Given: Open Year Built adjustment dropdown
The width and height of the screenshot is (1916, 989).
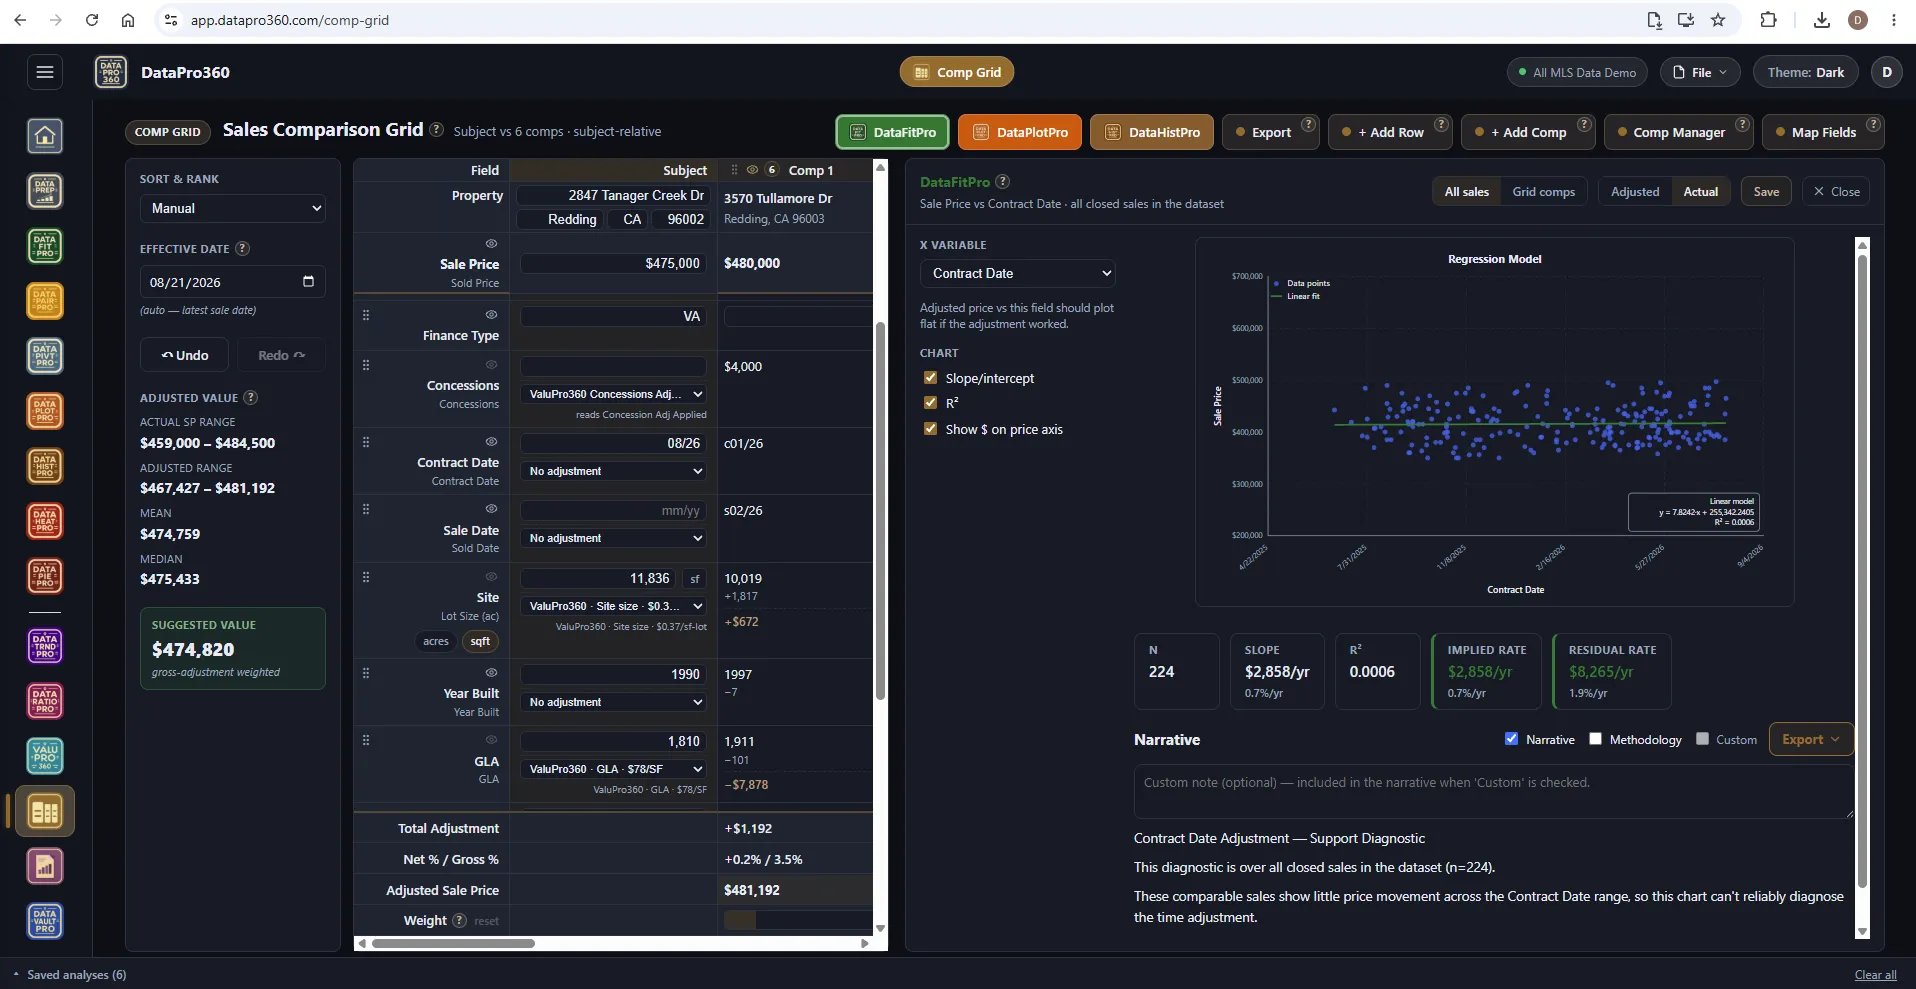Looking at the screenshot, I should 615,702.
